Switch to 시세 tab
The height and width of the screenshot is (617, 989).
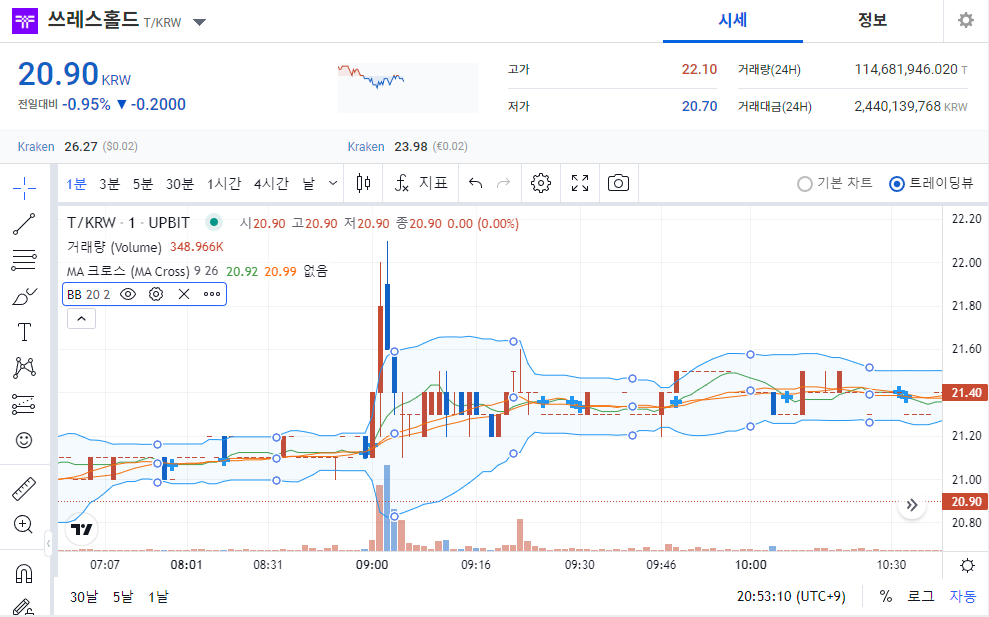tap(732, 20)
